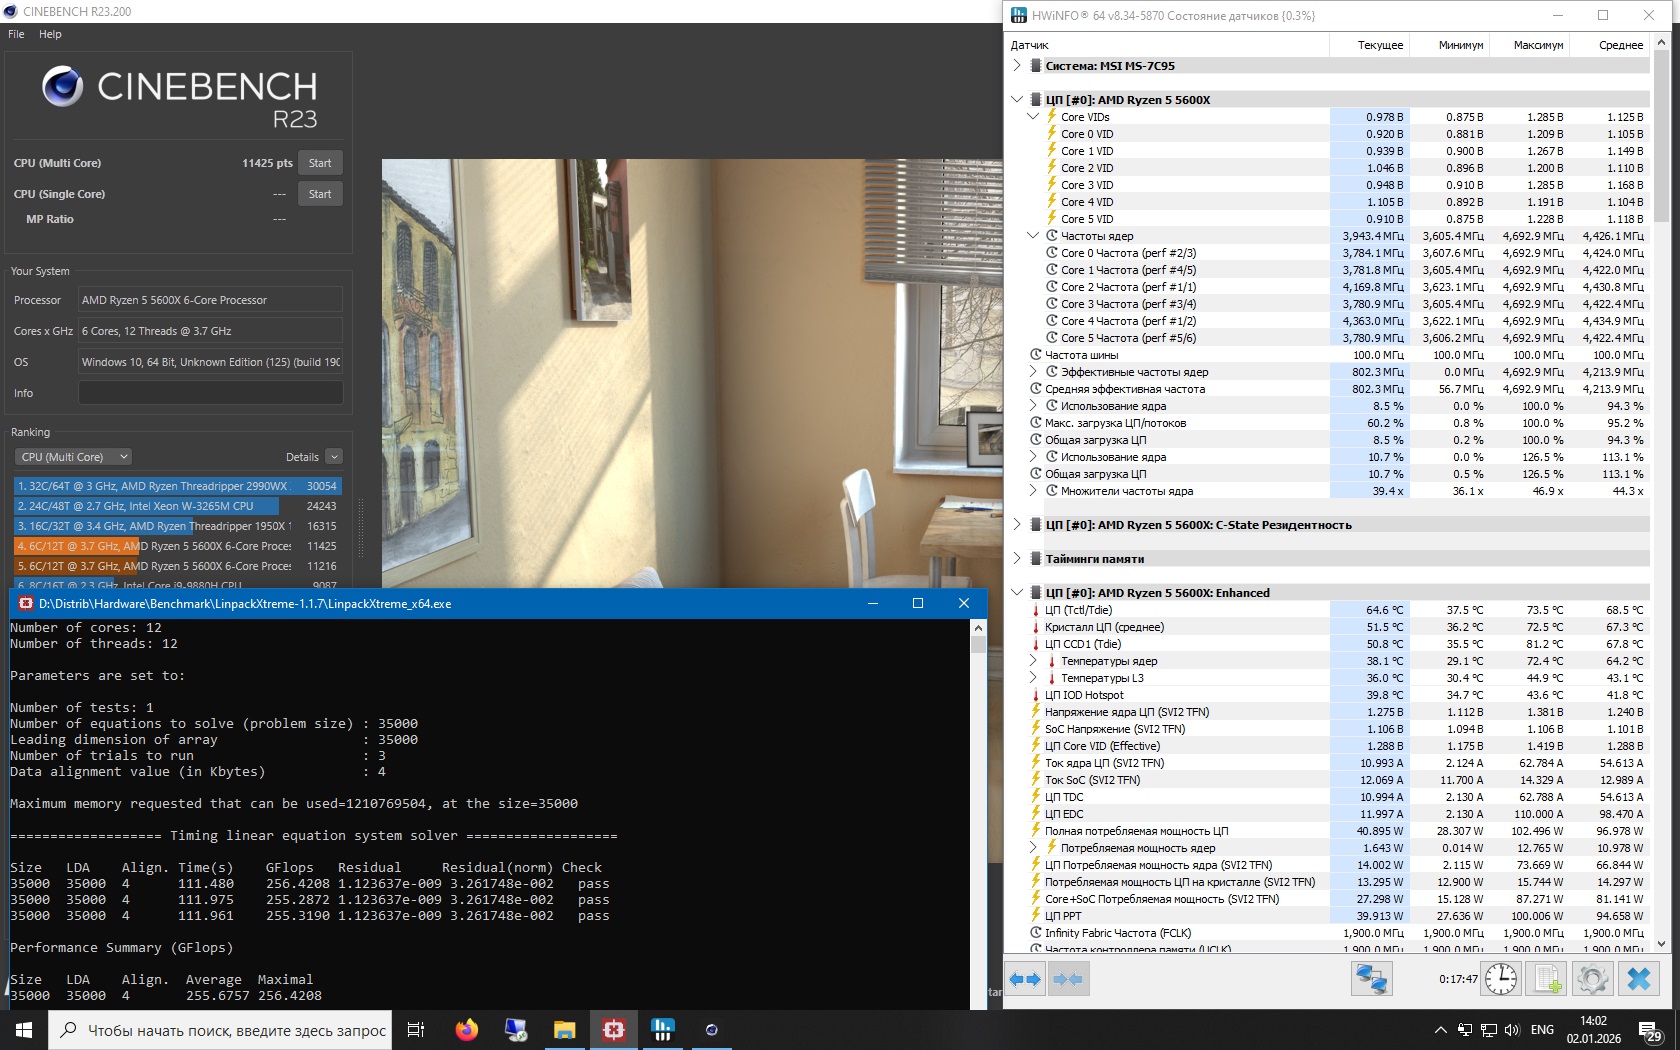Expand the Эффективные частоты ядер row
This screenshot has height=1050, width=1680.
[1033, 372]
